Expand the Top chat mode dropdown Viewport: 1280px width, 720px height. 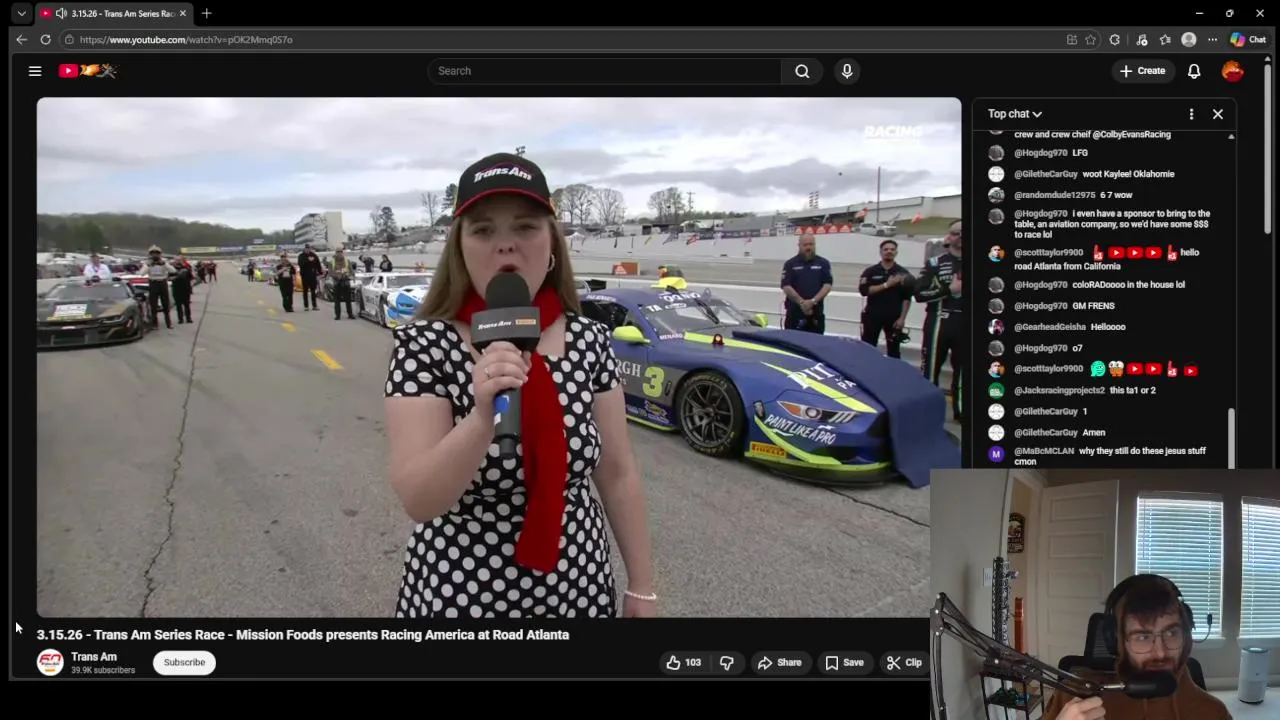coord(1015,114)
